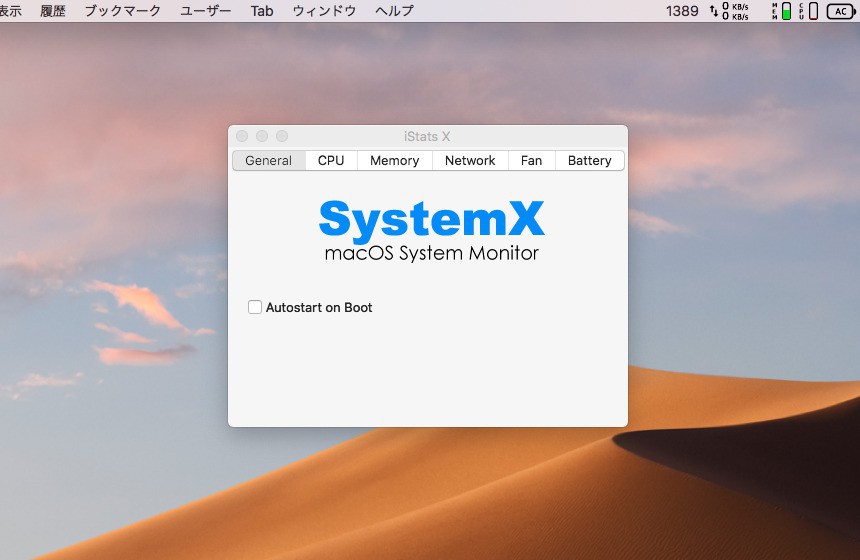The width and height of the screenshot is (860, 560).
Task: Click the 1389 fan speed readout
Action: [682, 11]
